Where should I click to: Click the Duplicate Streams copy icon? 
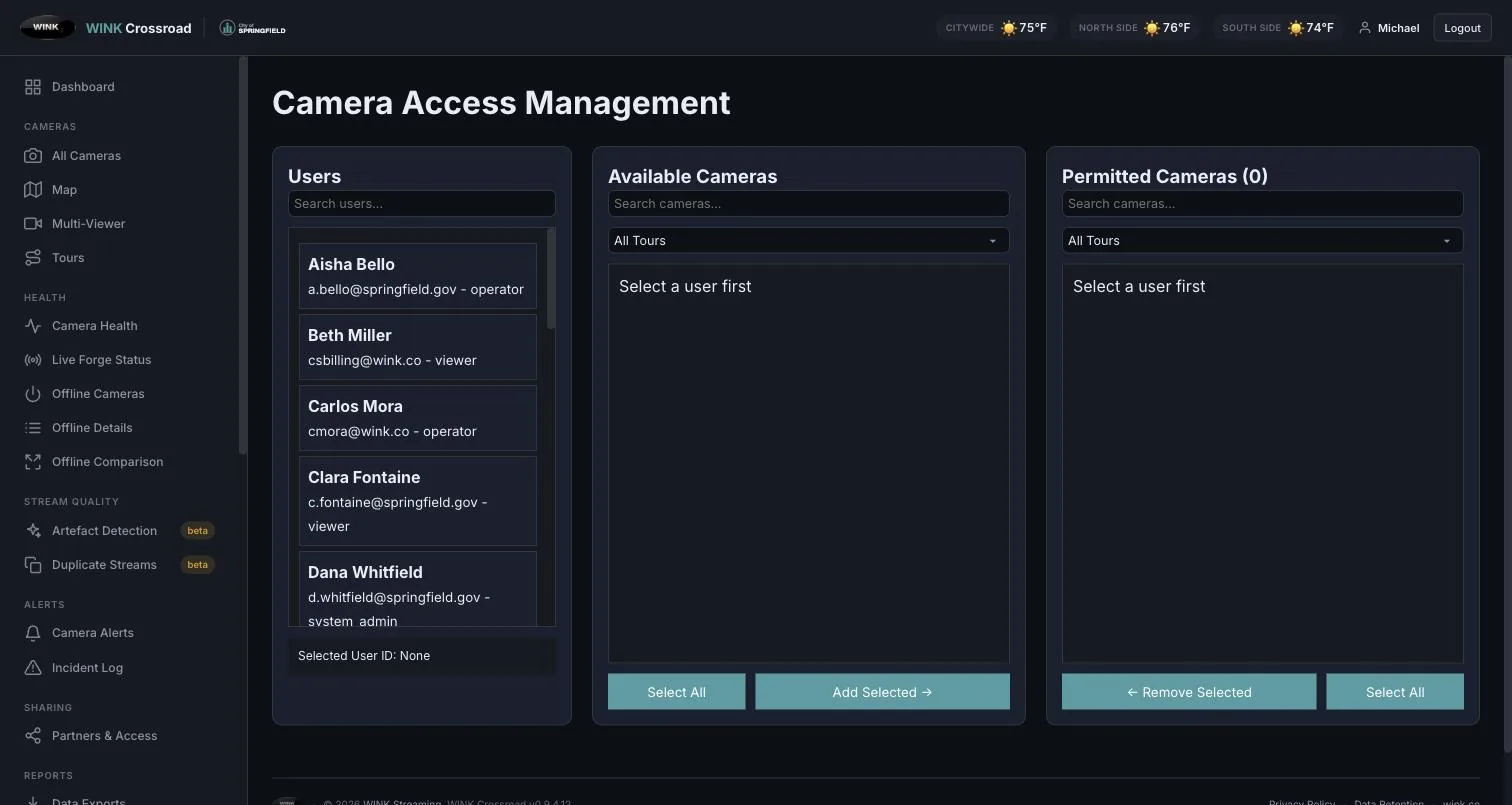33,565
